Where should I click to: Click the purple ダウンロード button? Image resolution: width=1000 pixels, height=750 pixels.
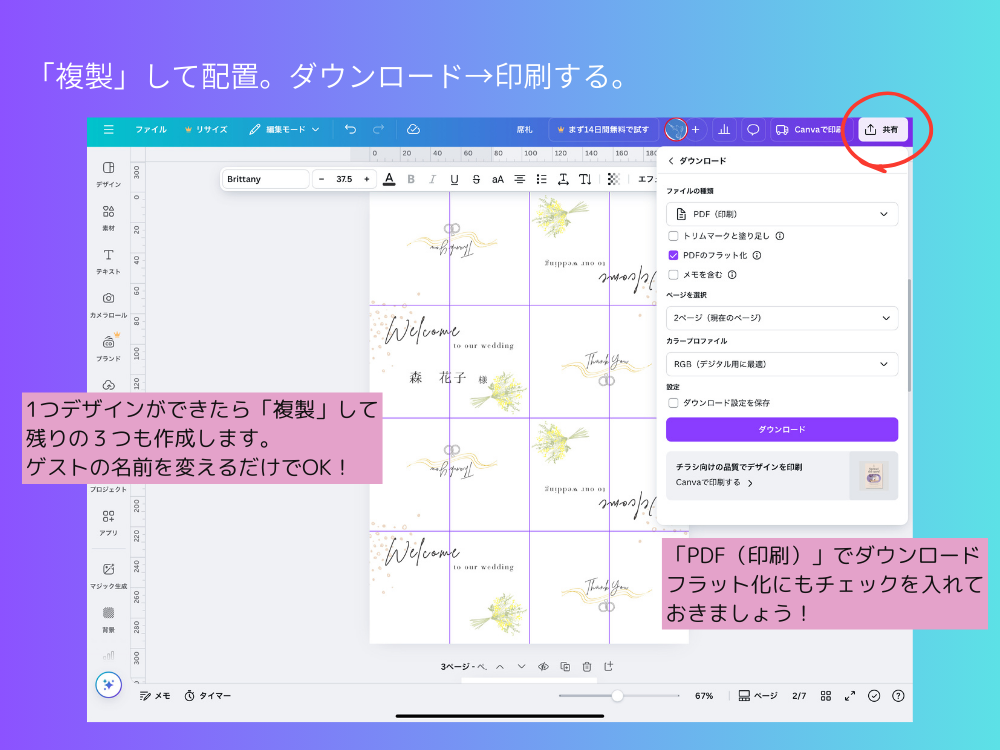click(x=781, y=429)
